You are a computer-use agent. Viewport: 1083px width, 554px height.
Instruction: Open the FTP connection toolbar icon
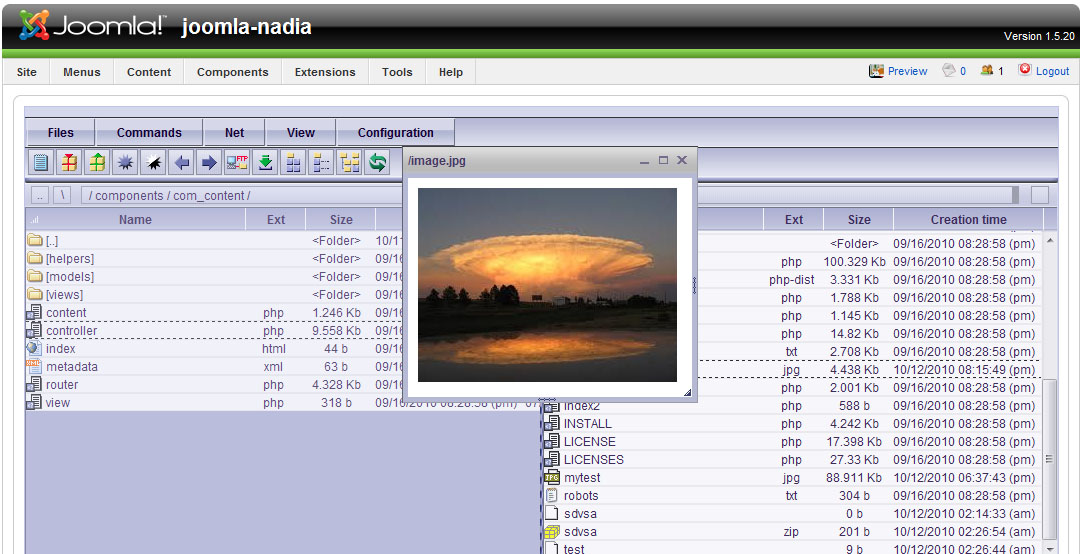[237, 162]
